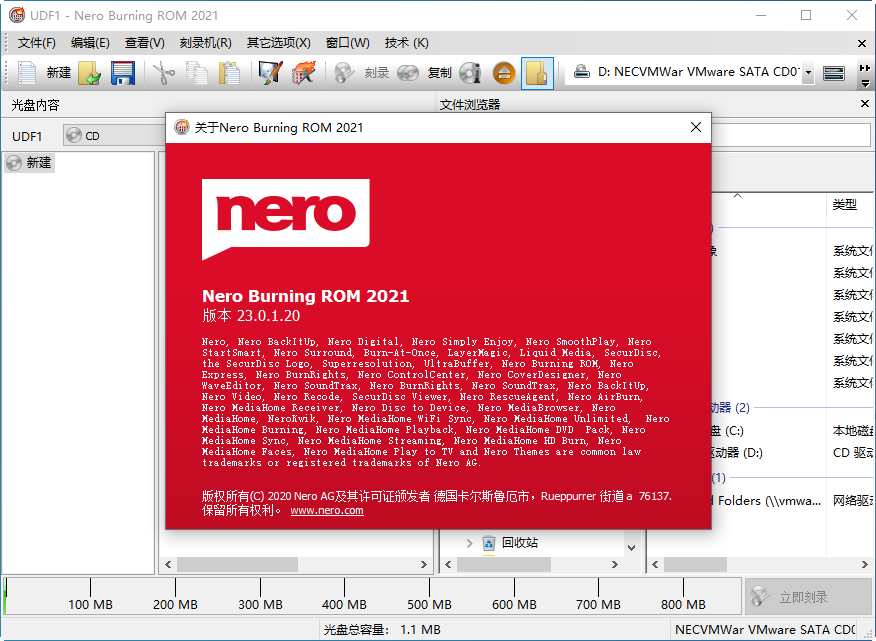Click the 500 MB marker on capacity bar

(x=429, y=605)
